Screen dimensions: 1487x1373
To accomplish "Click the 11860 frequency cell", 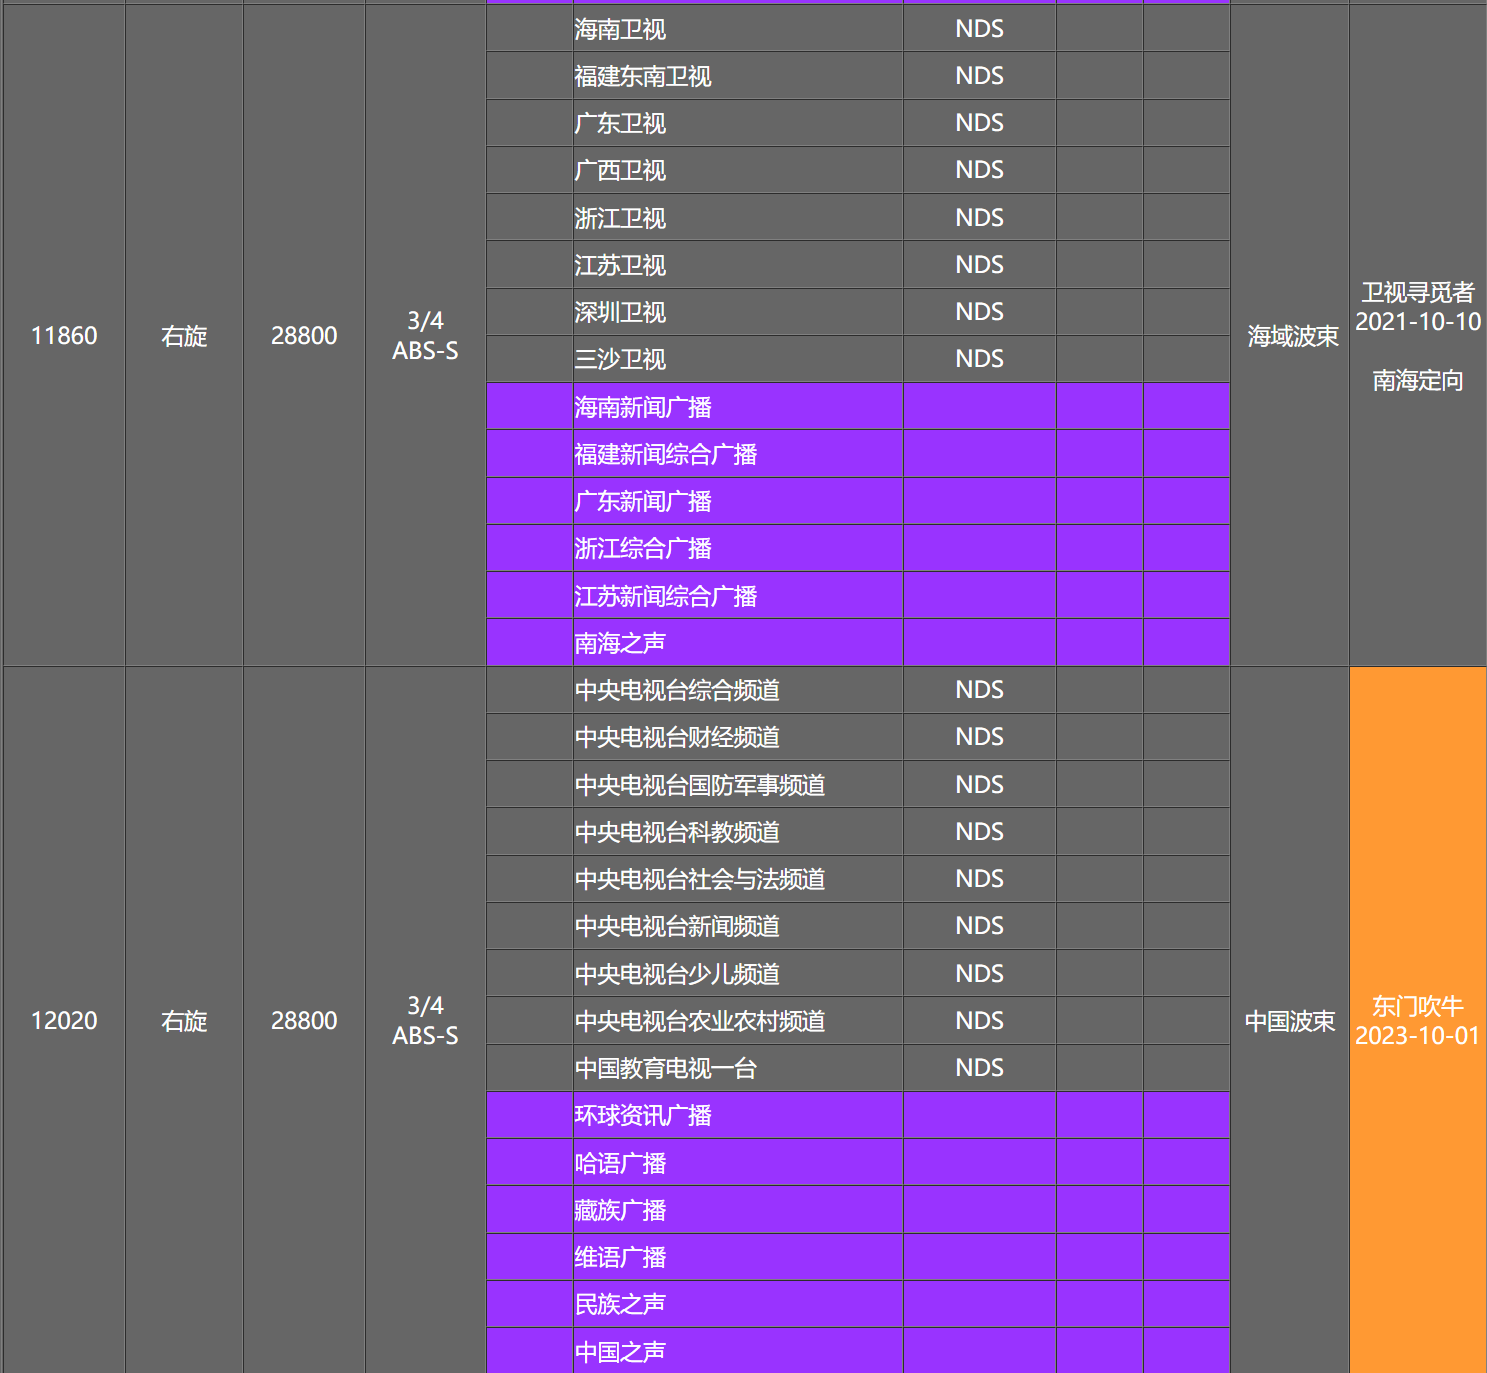I will click(x=64, y=335).
